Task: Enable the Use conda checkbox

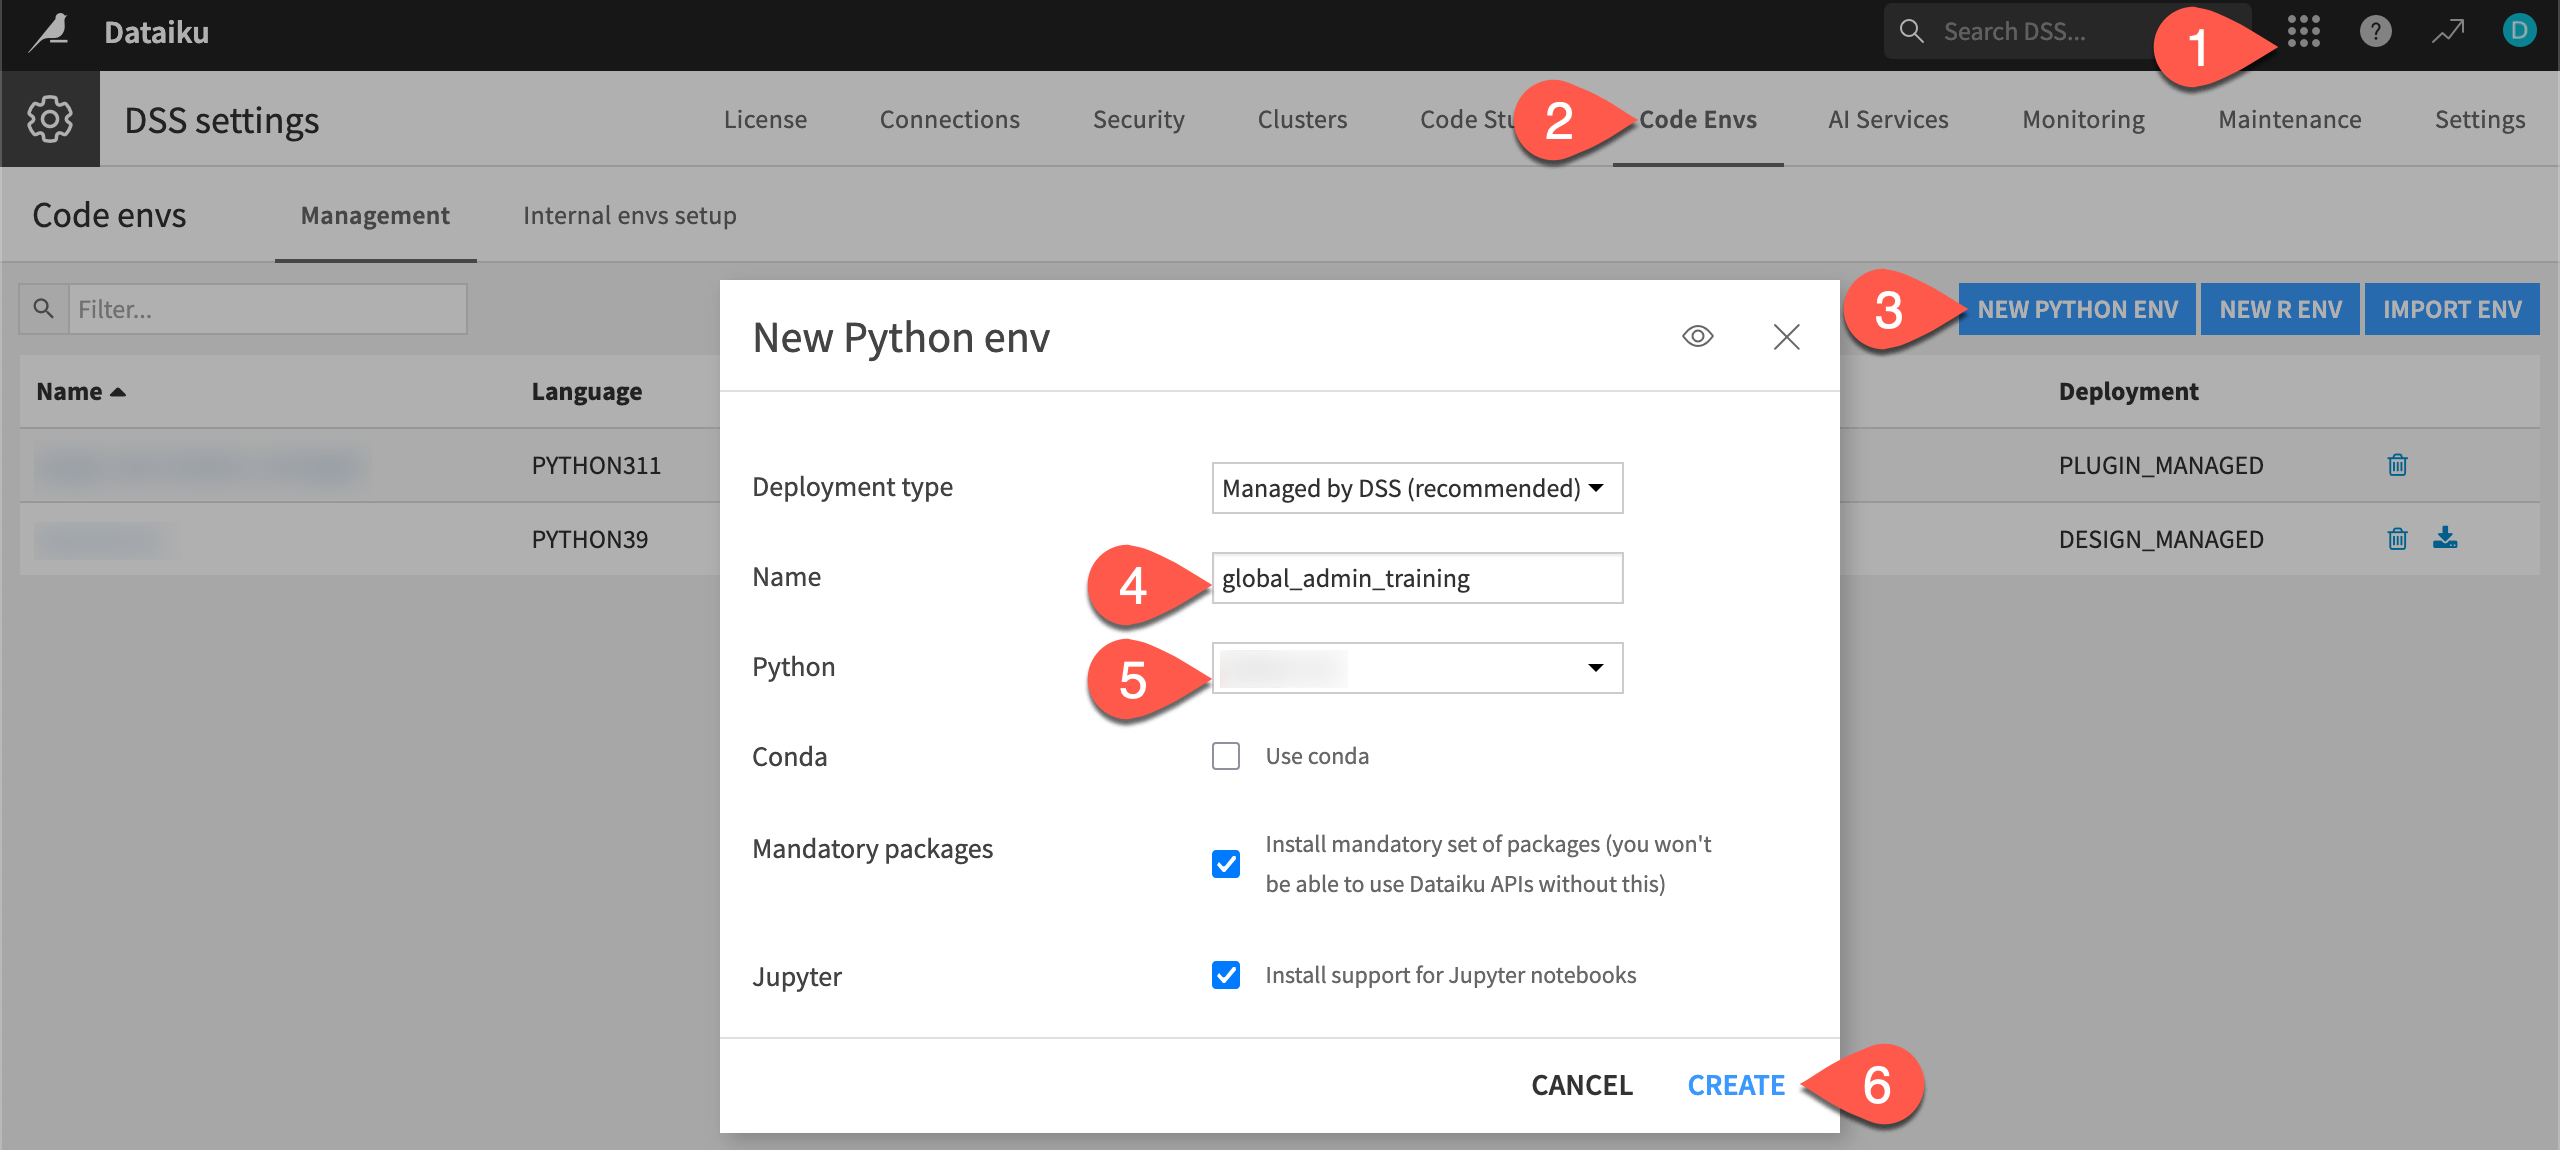Action: click(1225, 756)
